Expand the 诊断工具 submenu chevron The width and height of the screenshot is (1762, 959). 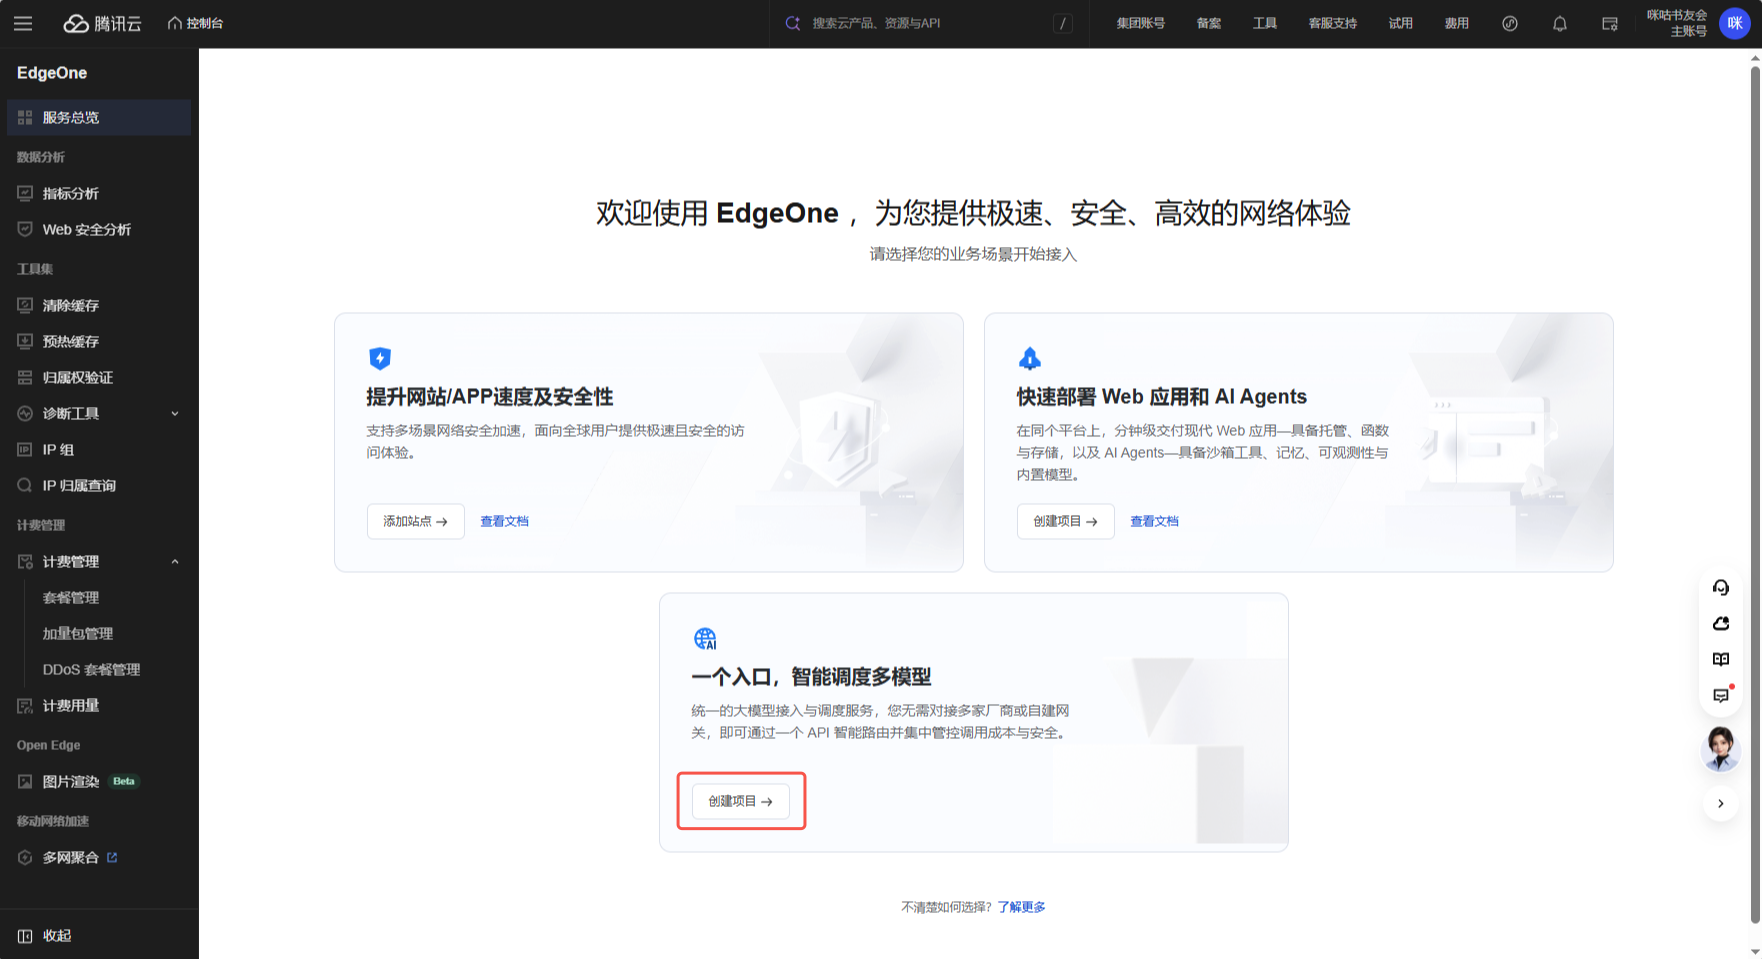(175, 413)
